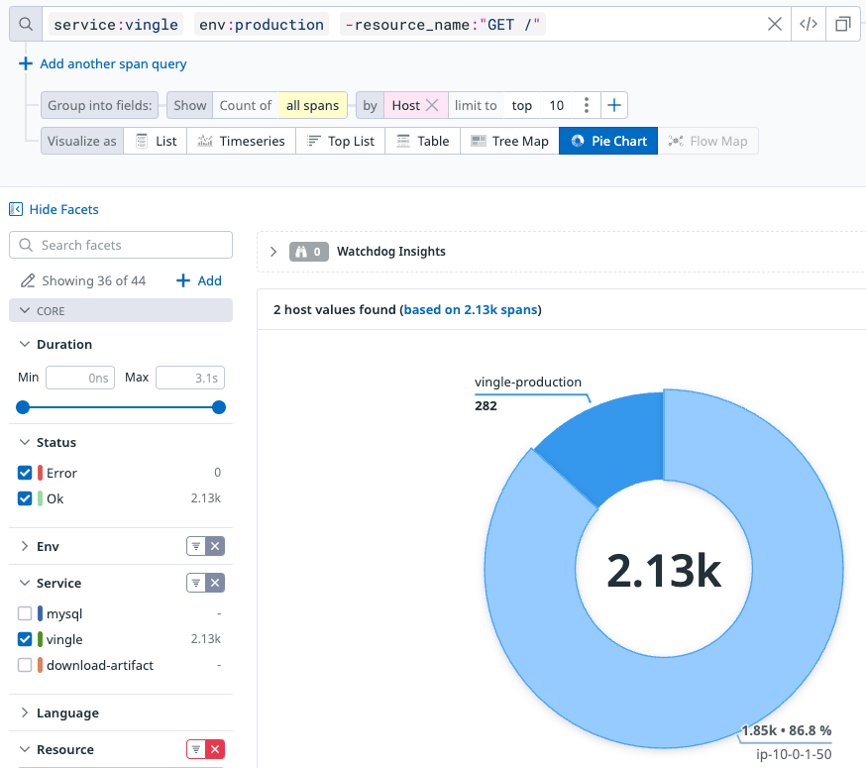Open the 'all spans' measure dropdown
Image resolution: width=866 pixels, height=768 pixels.
313,105
